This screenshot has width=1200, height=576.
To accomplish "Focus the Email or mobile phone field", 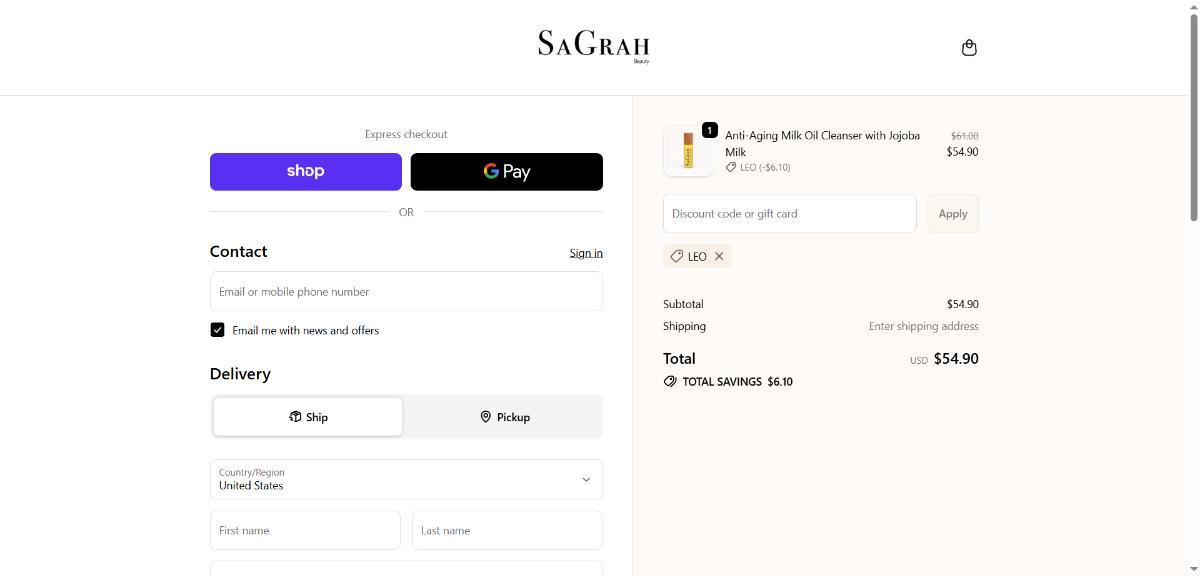I will pos(406,292).
